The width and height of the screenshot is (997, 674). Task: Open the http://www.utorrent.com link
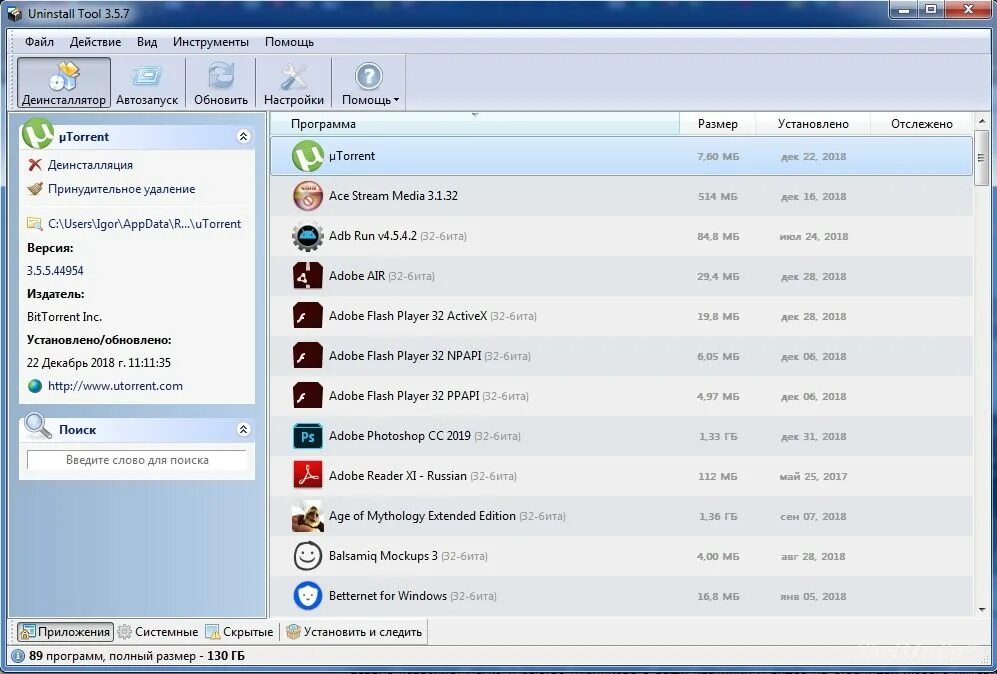[115, 386]
